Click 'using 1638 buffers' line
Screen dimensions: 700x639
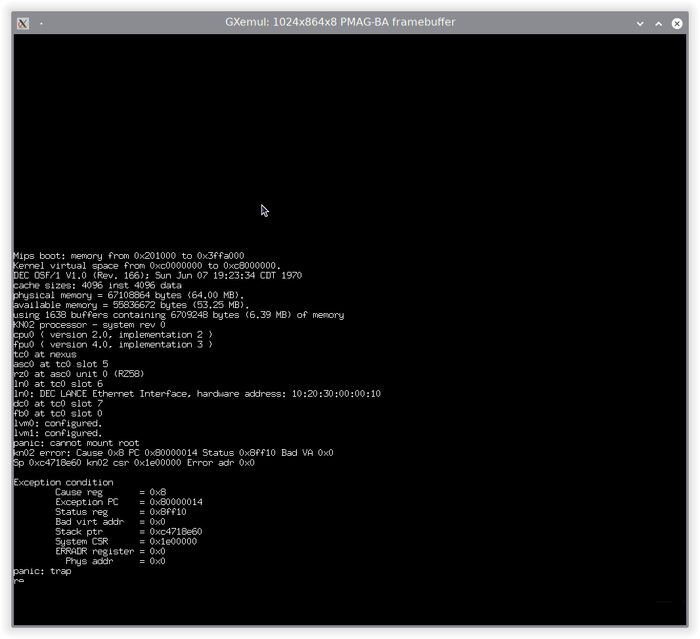pos(179,315)
